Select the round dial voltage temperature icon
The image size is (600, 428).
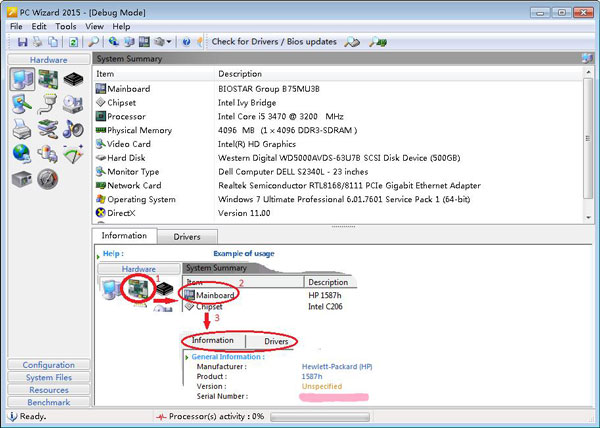[47, 179]
